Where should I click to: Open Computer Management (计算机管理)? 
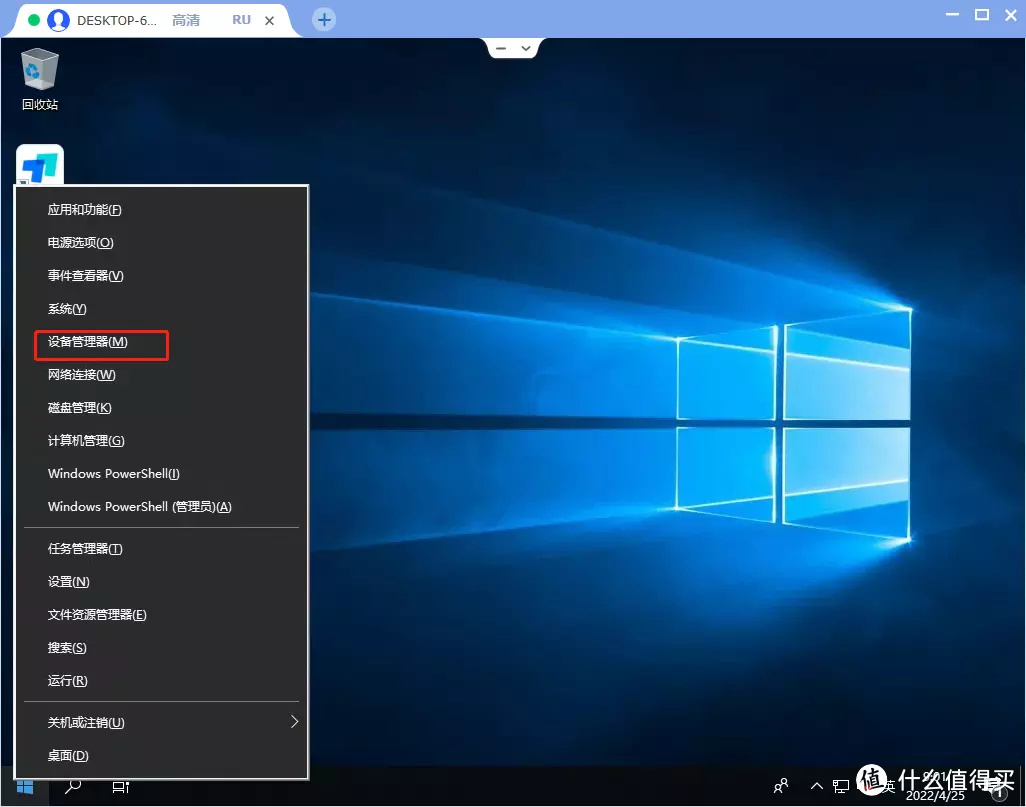coord(161,440)
